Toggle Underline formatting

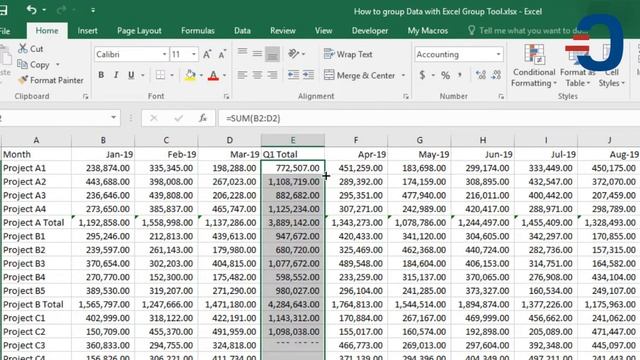click(x=131, y=75)
